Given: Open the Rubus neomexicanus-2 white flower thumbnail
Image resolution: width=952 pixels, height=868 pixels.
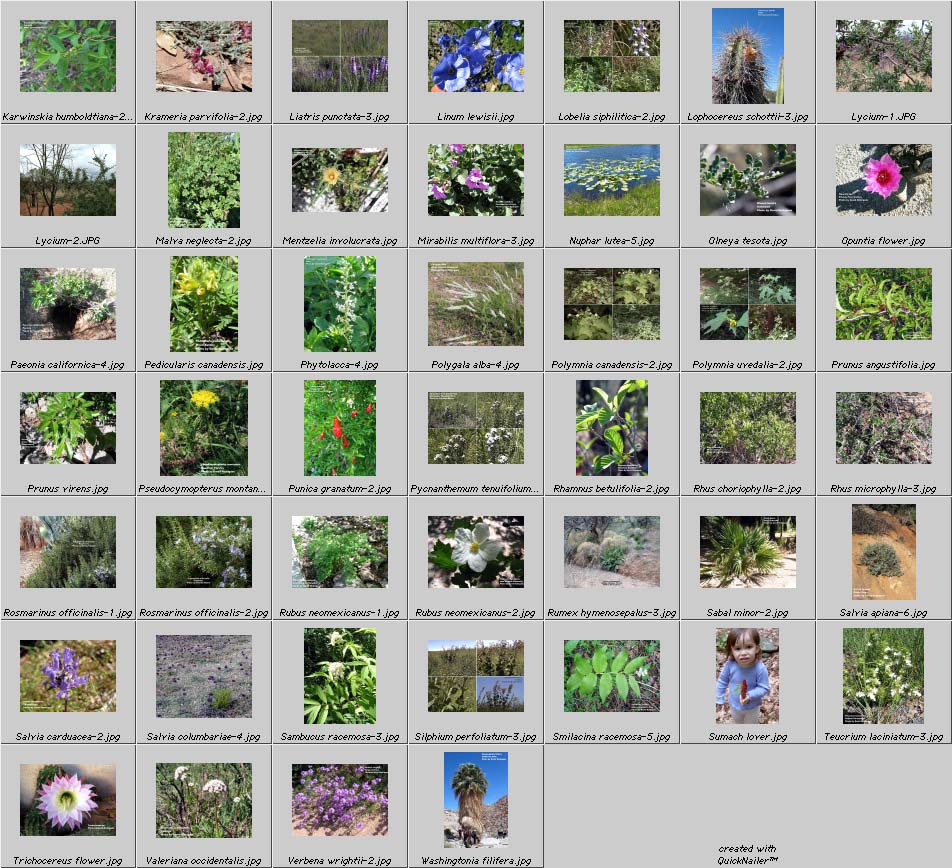Looking at the screenshot, I should [x=476, y=552].
